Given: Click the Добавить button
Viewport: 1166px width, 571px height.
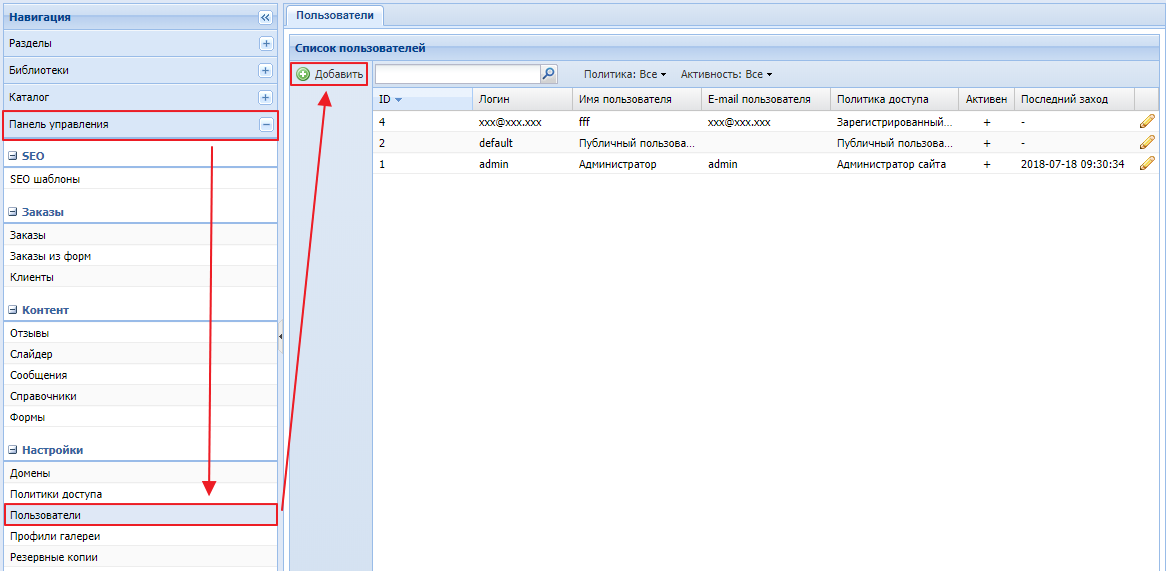Looking at the screenshot, I should click(x=330, y=74).
